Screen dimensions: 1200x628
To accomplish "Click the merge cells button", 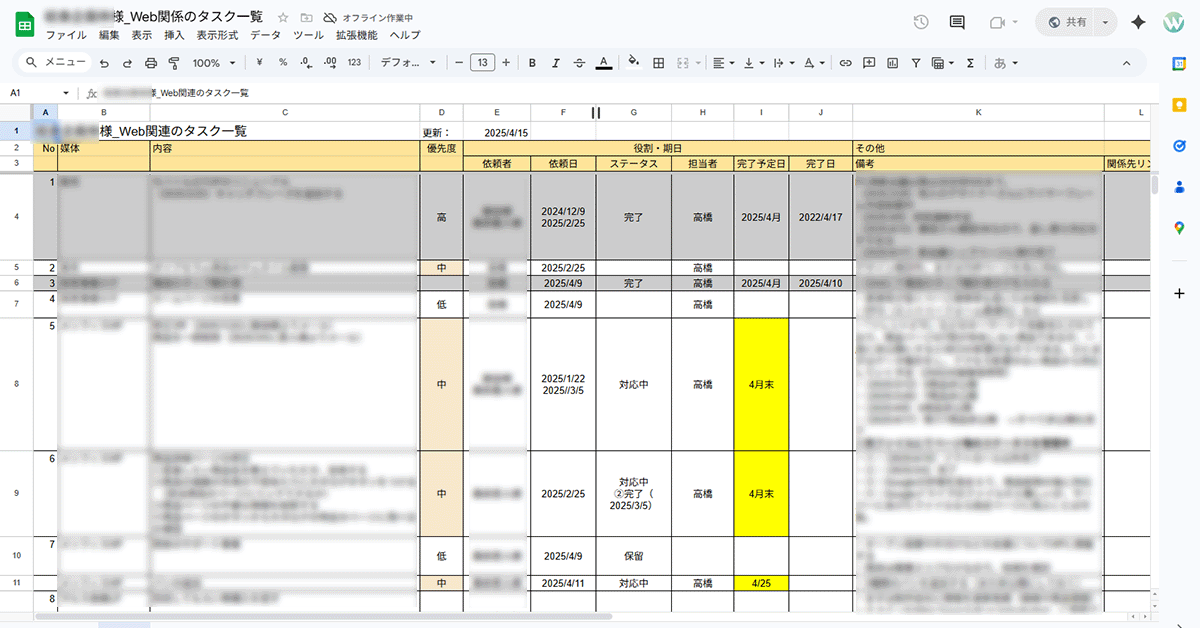I will coord(682,62).
